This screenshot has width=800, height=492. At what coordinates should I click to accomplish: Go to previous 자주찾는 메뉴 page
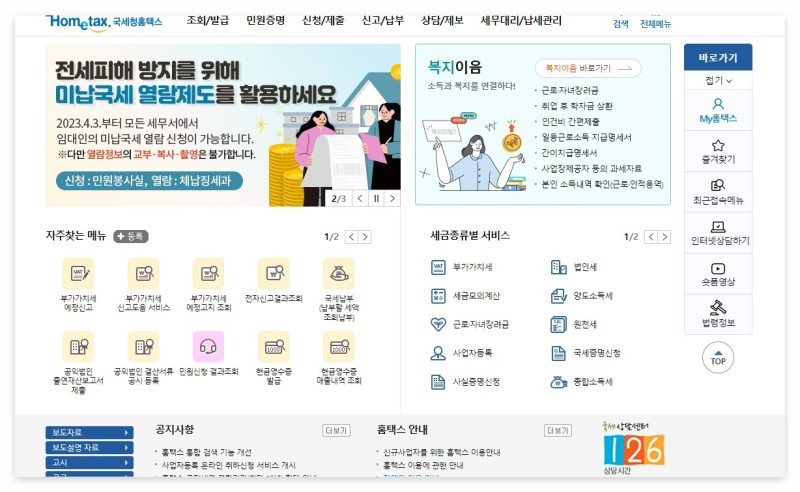pyautogui.click(x=352, y=237)
